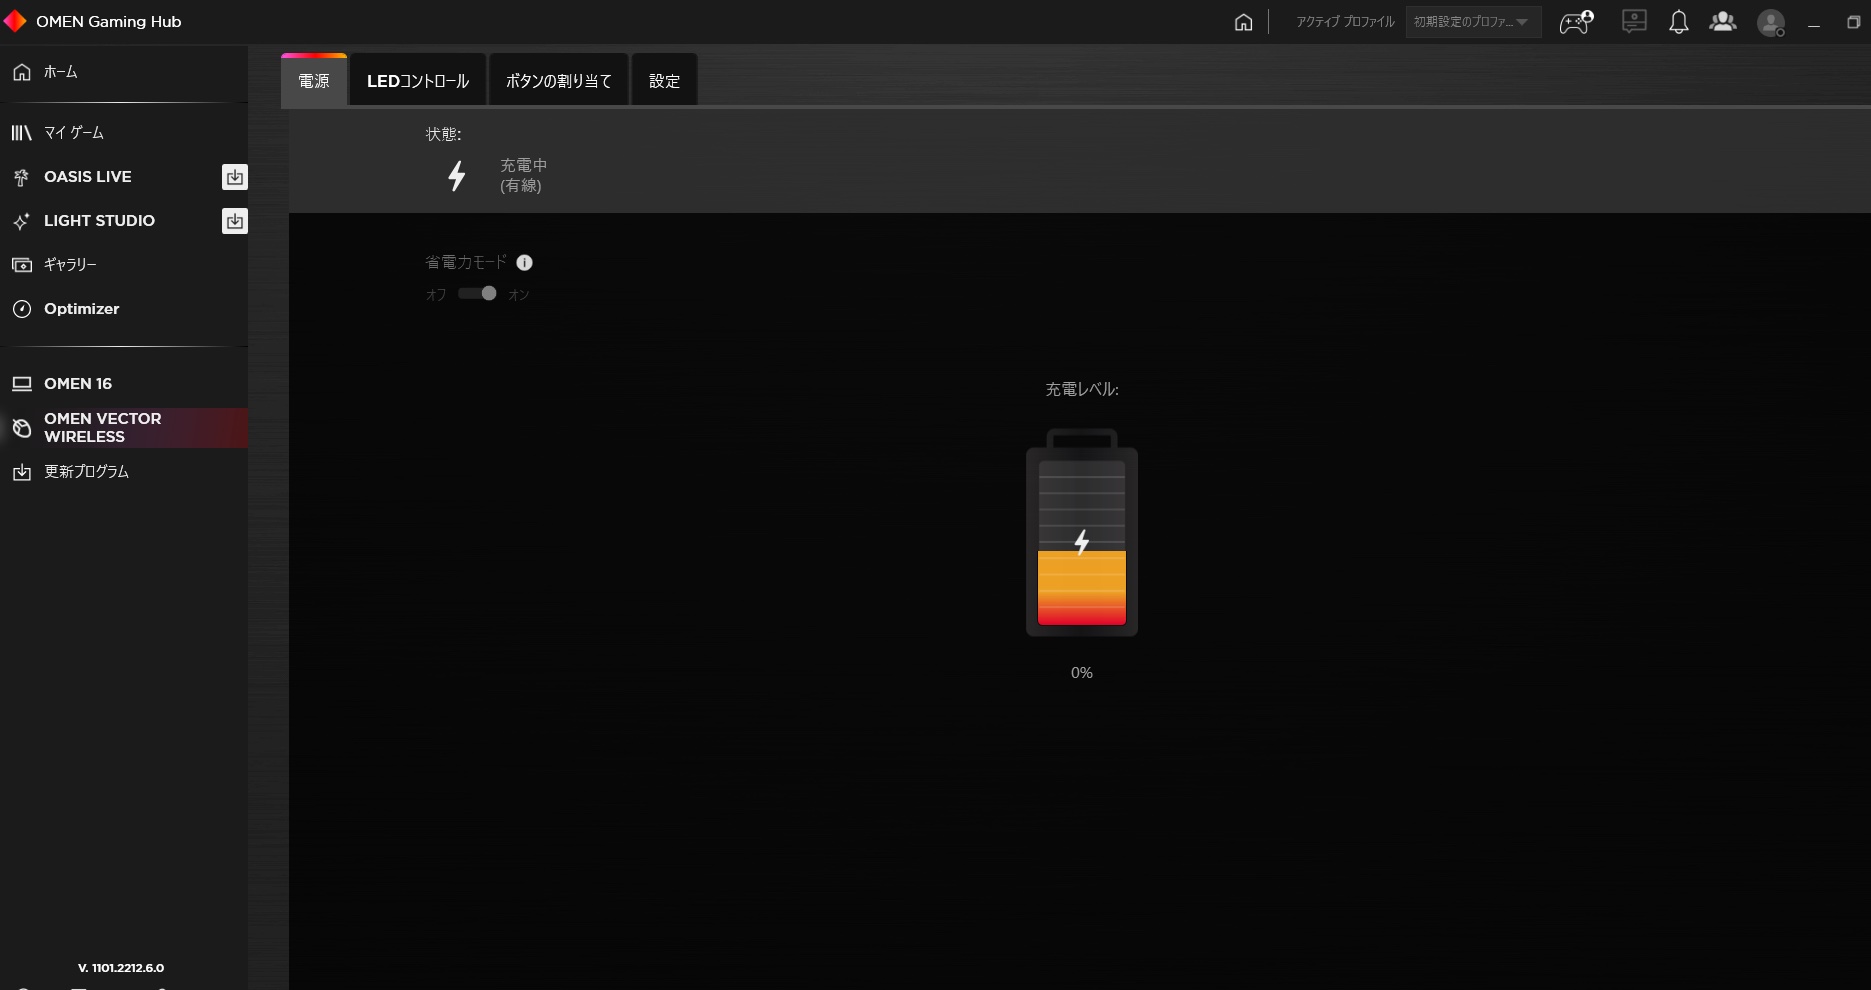The image size is (1871, 990).
Task: Select Optimizer in the sidebar
Action: [x=124, y=309]
